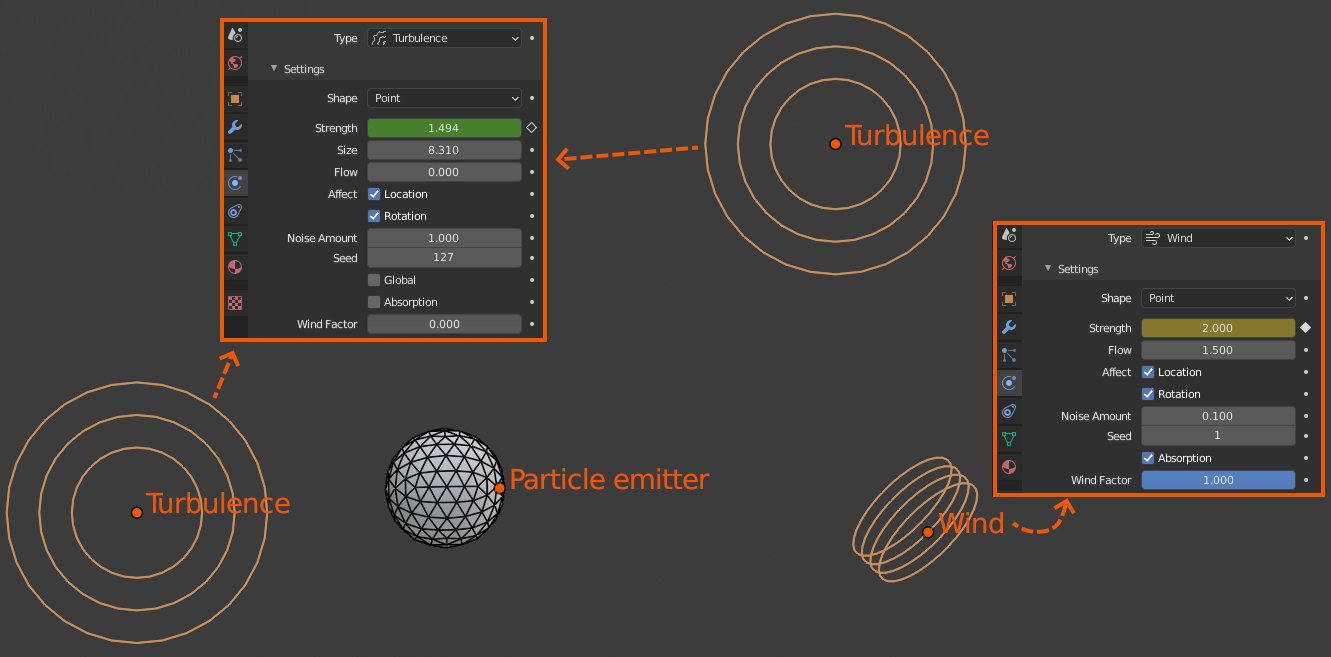Open Object Data tab in Wind panel
The height and width of the screenshot is (657, 1331).
coord(1009,439)
